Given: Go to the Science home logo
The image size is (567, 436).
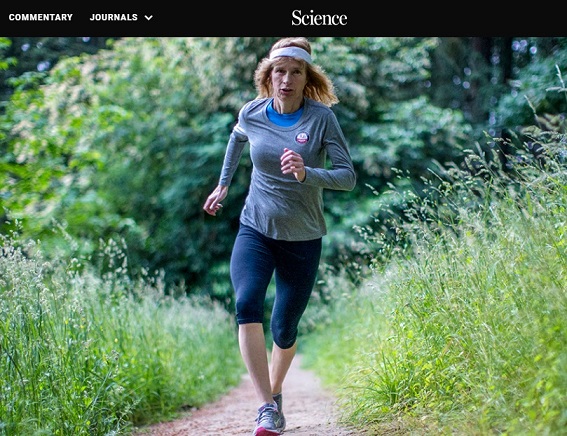Looking at the screenshot, I should (319, 18).
